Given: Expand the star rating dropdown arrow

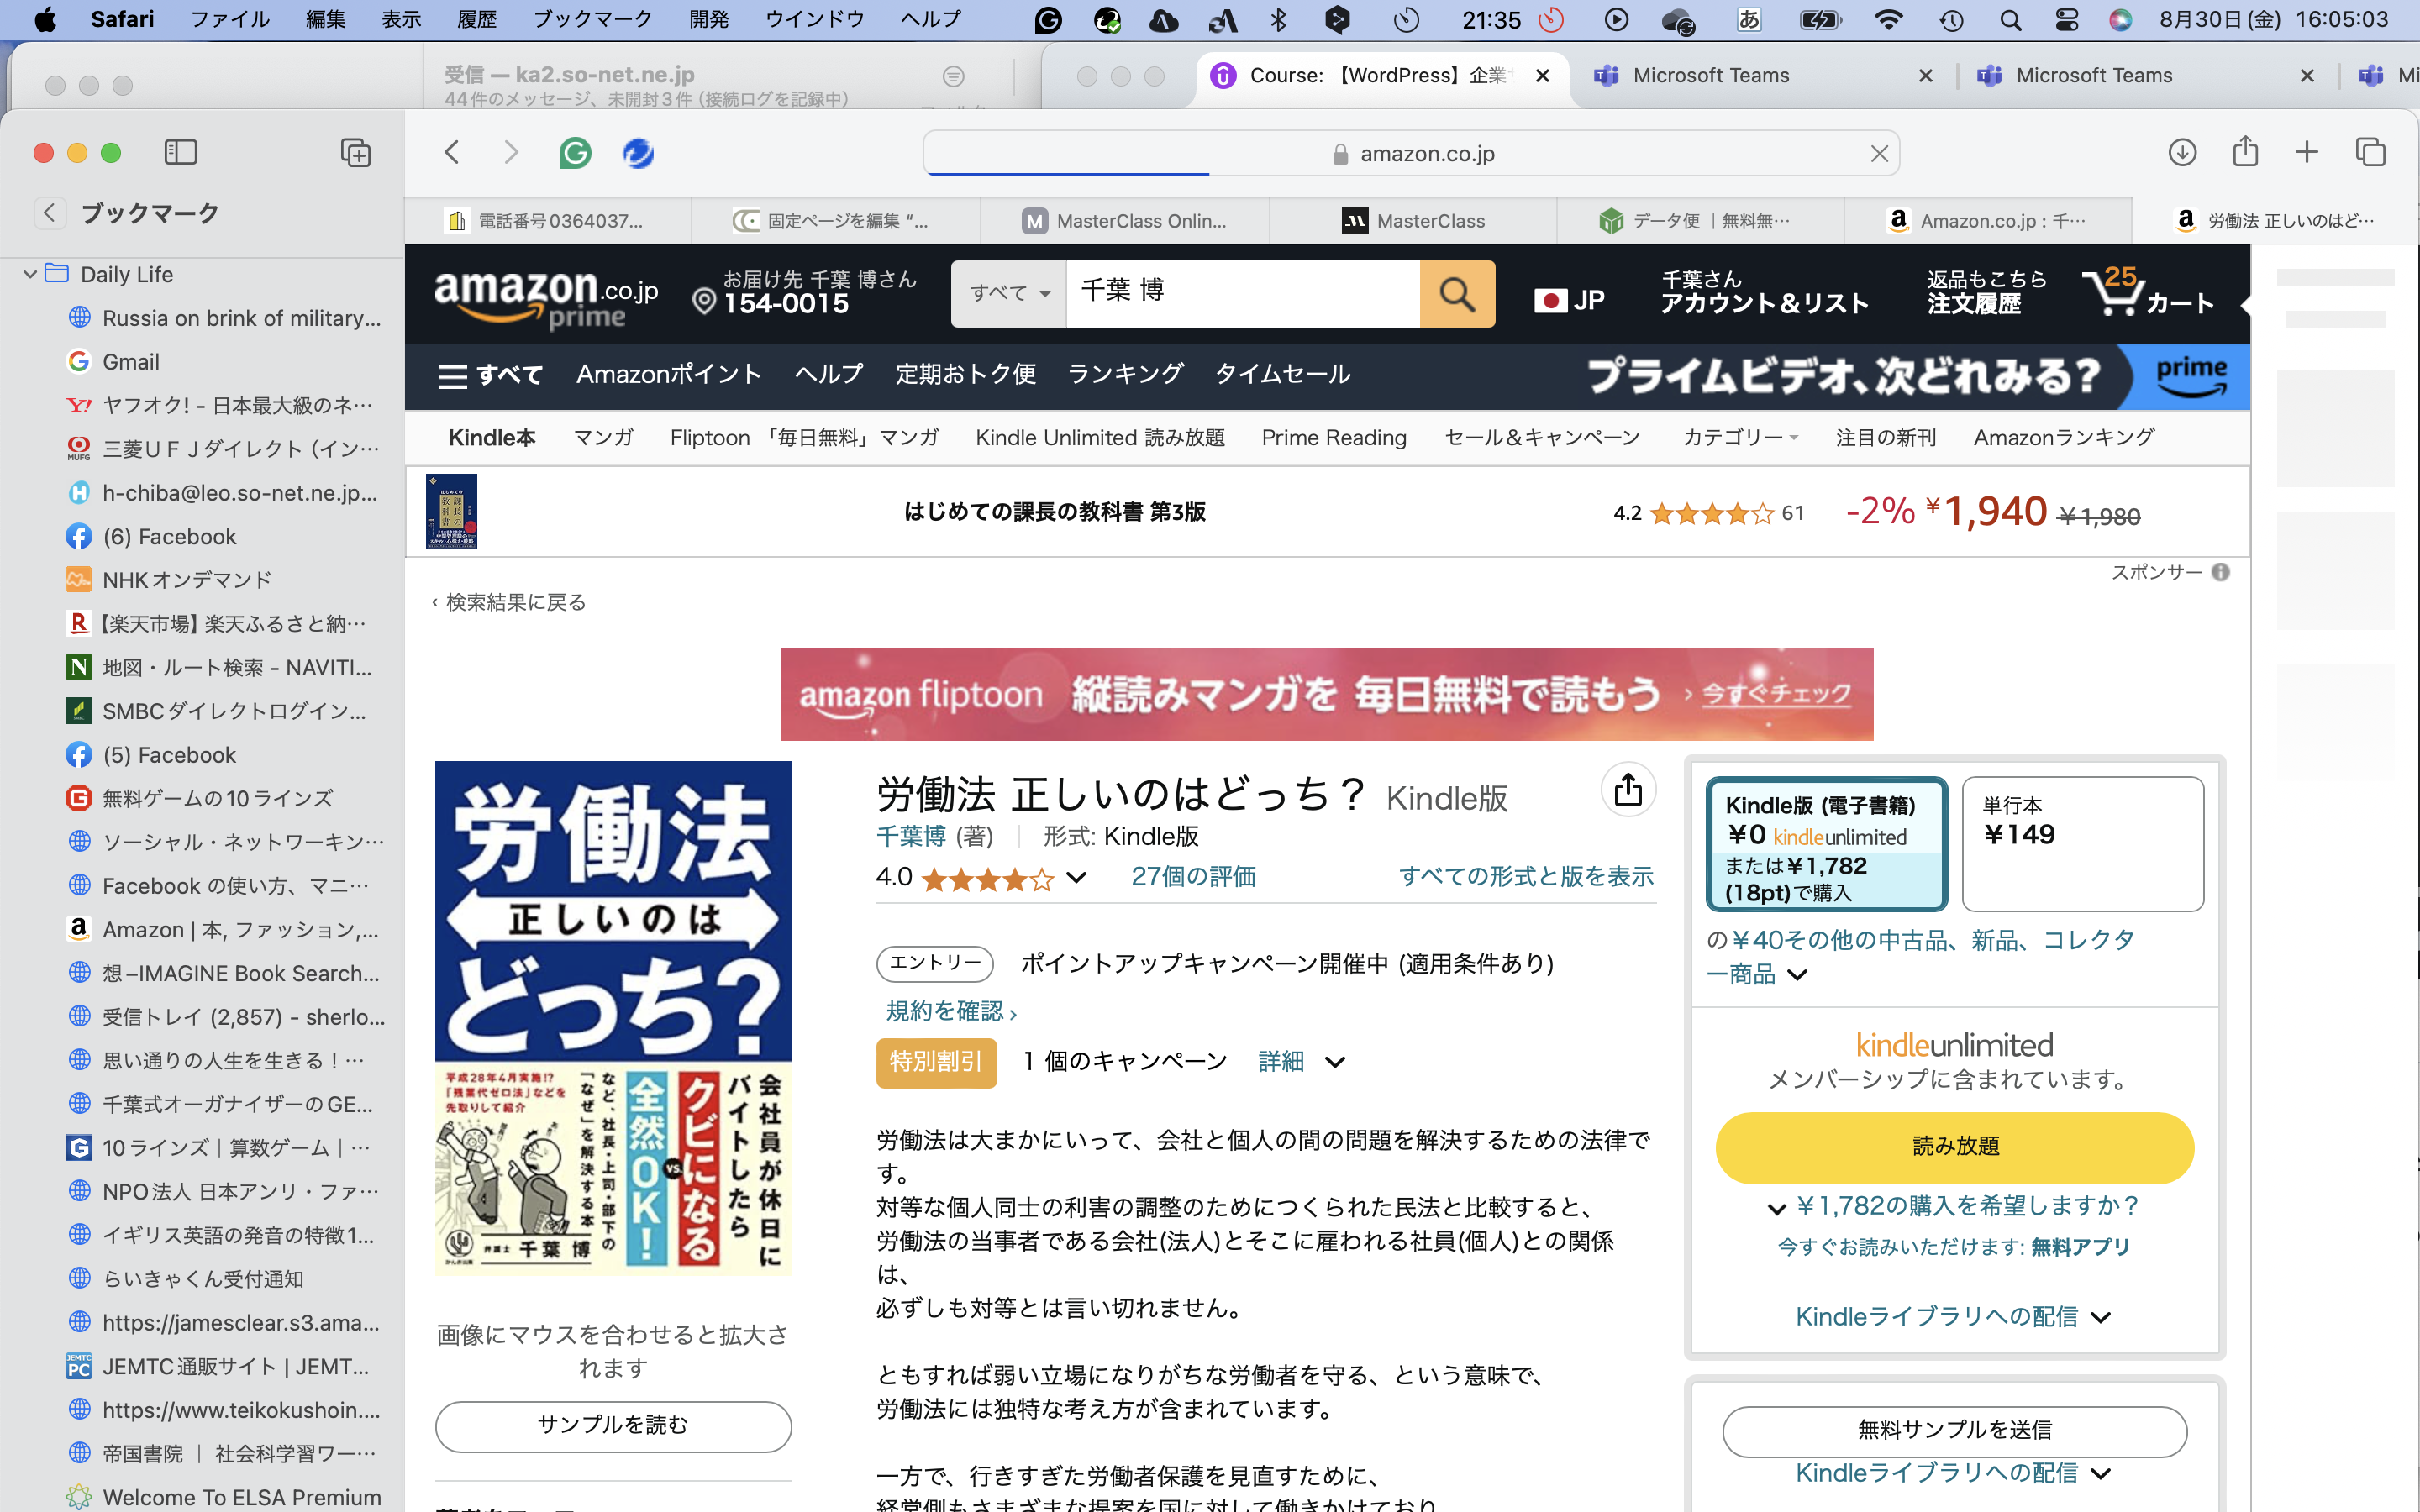Looking at the screenshot, I should [x=1076, y=878].
